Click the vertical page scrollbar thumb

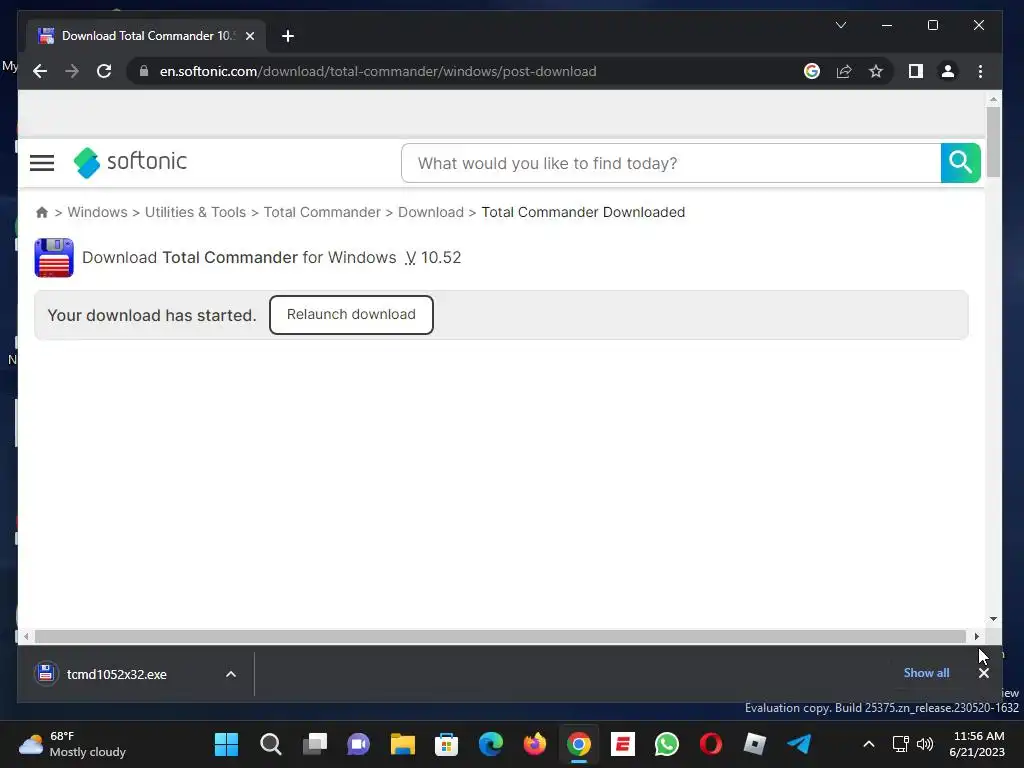coord(993,142)
